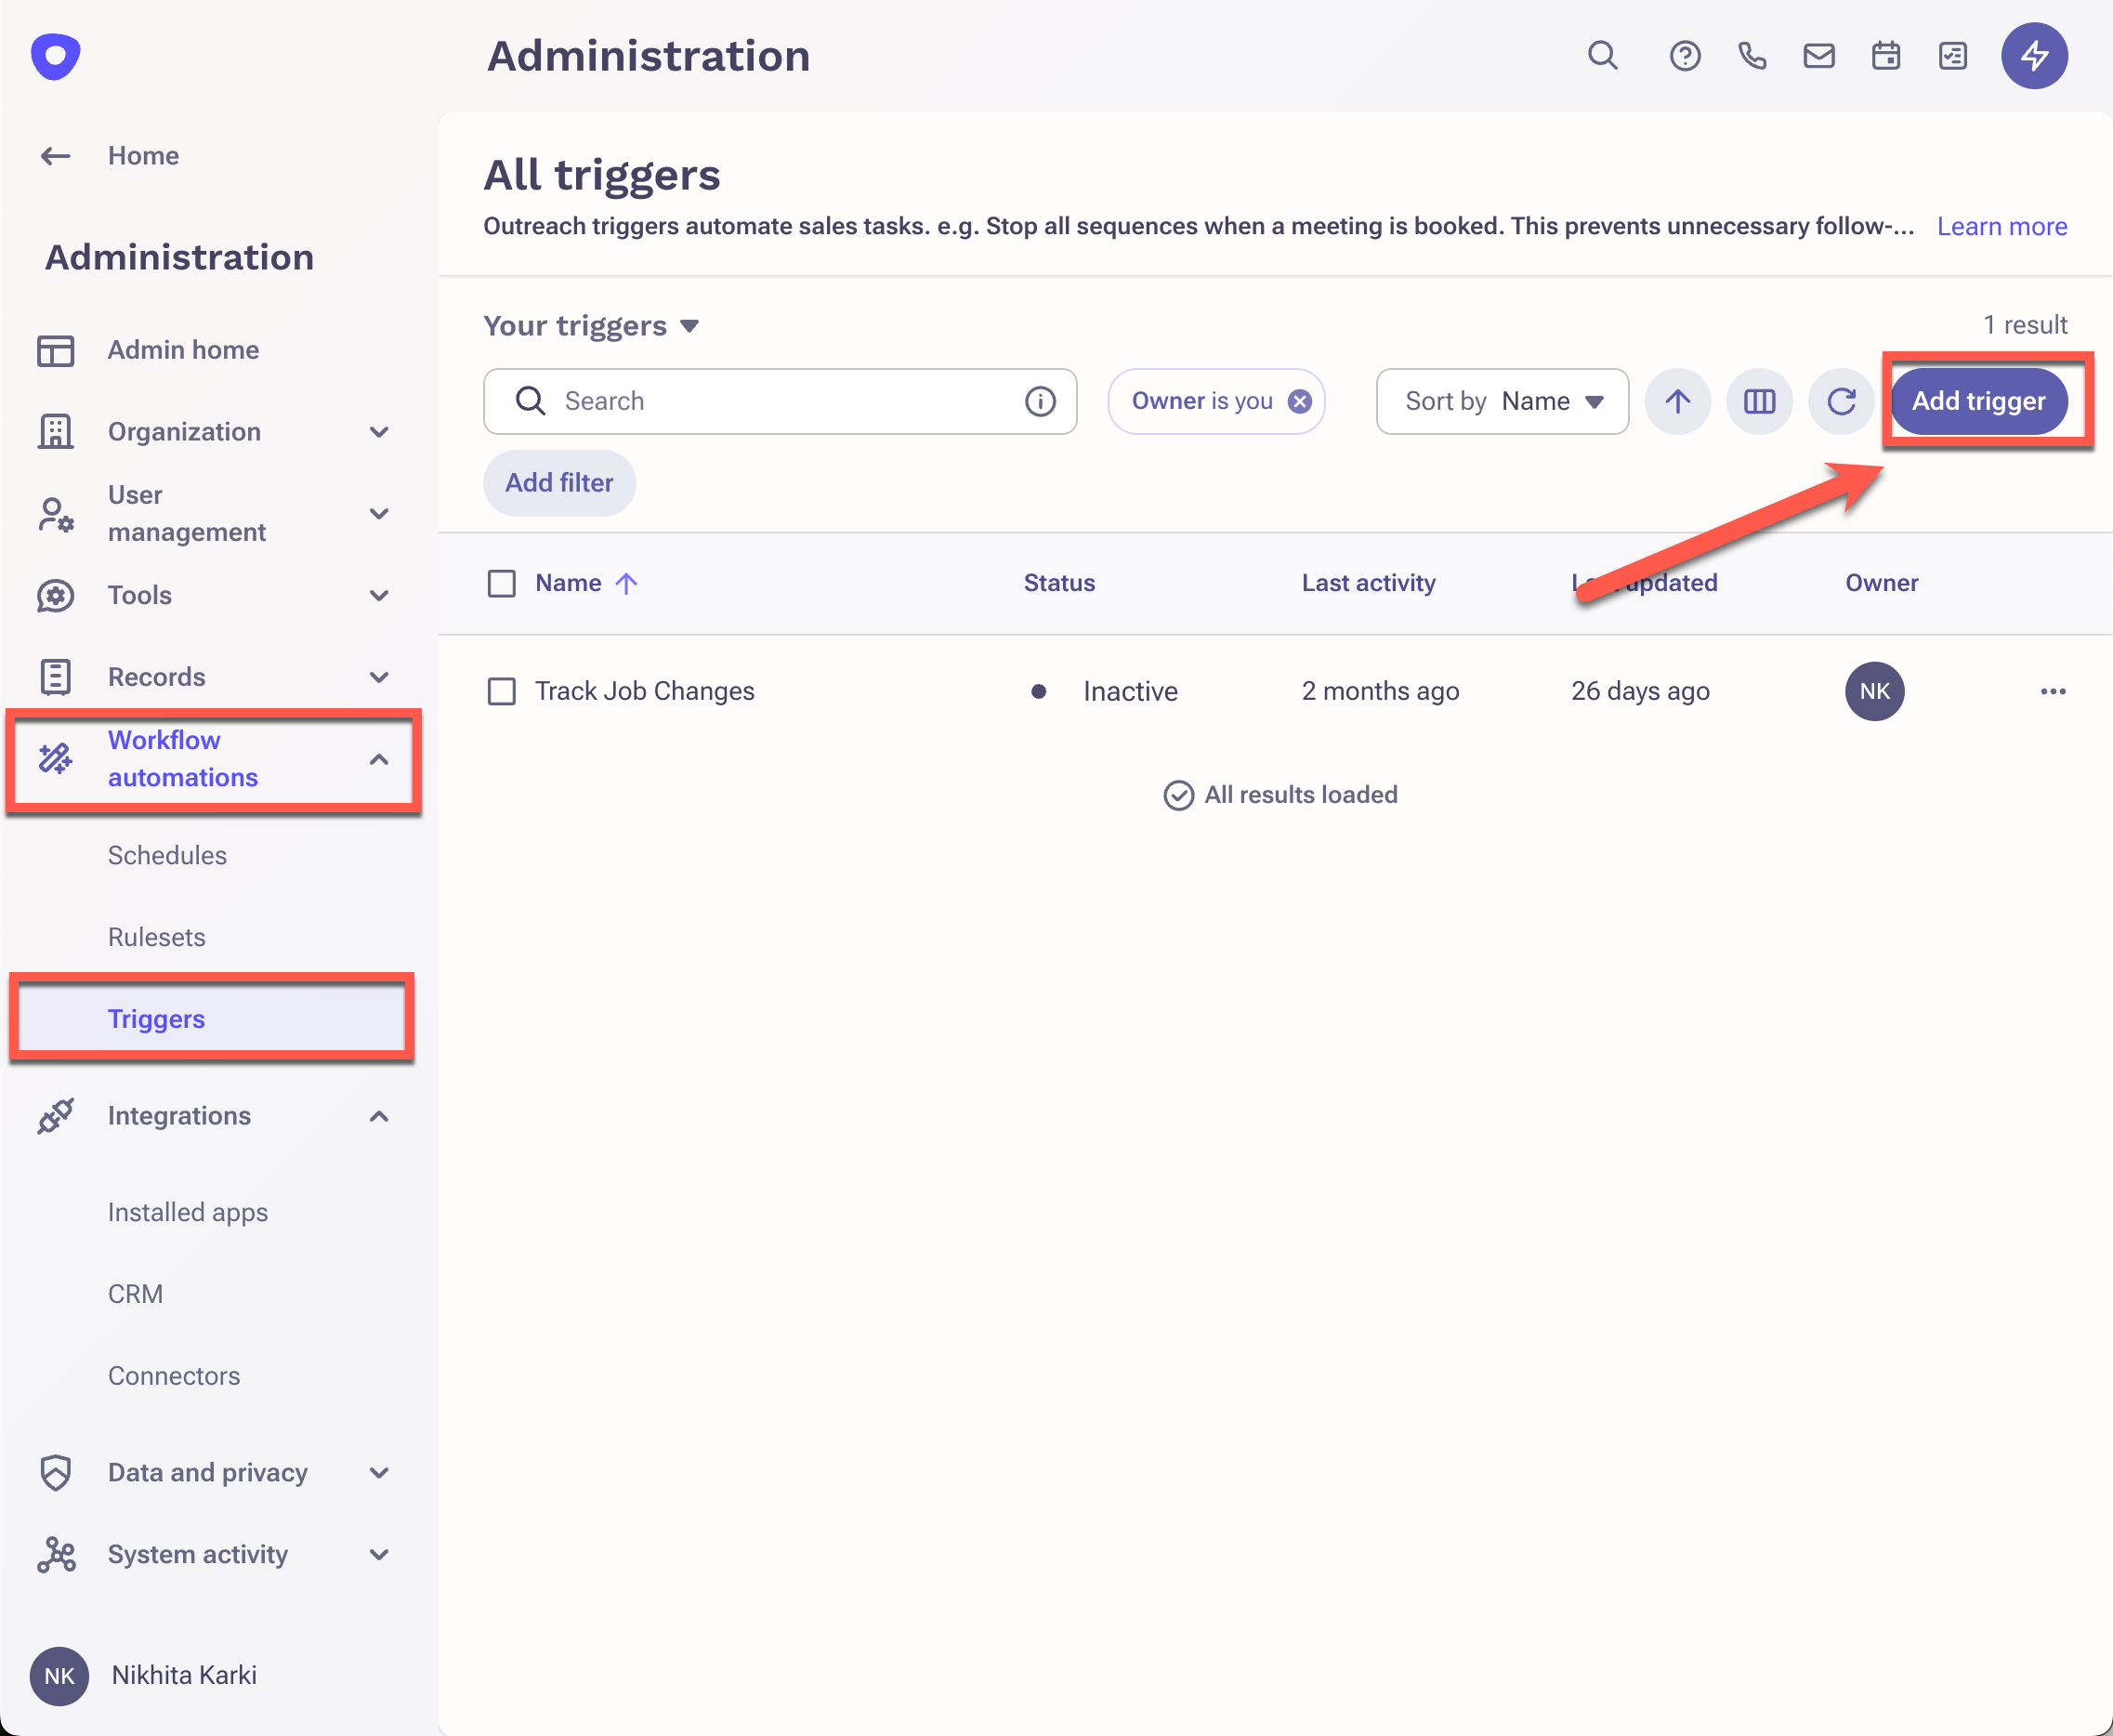Open the column settings icon

(1759, 401)
